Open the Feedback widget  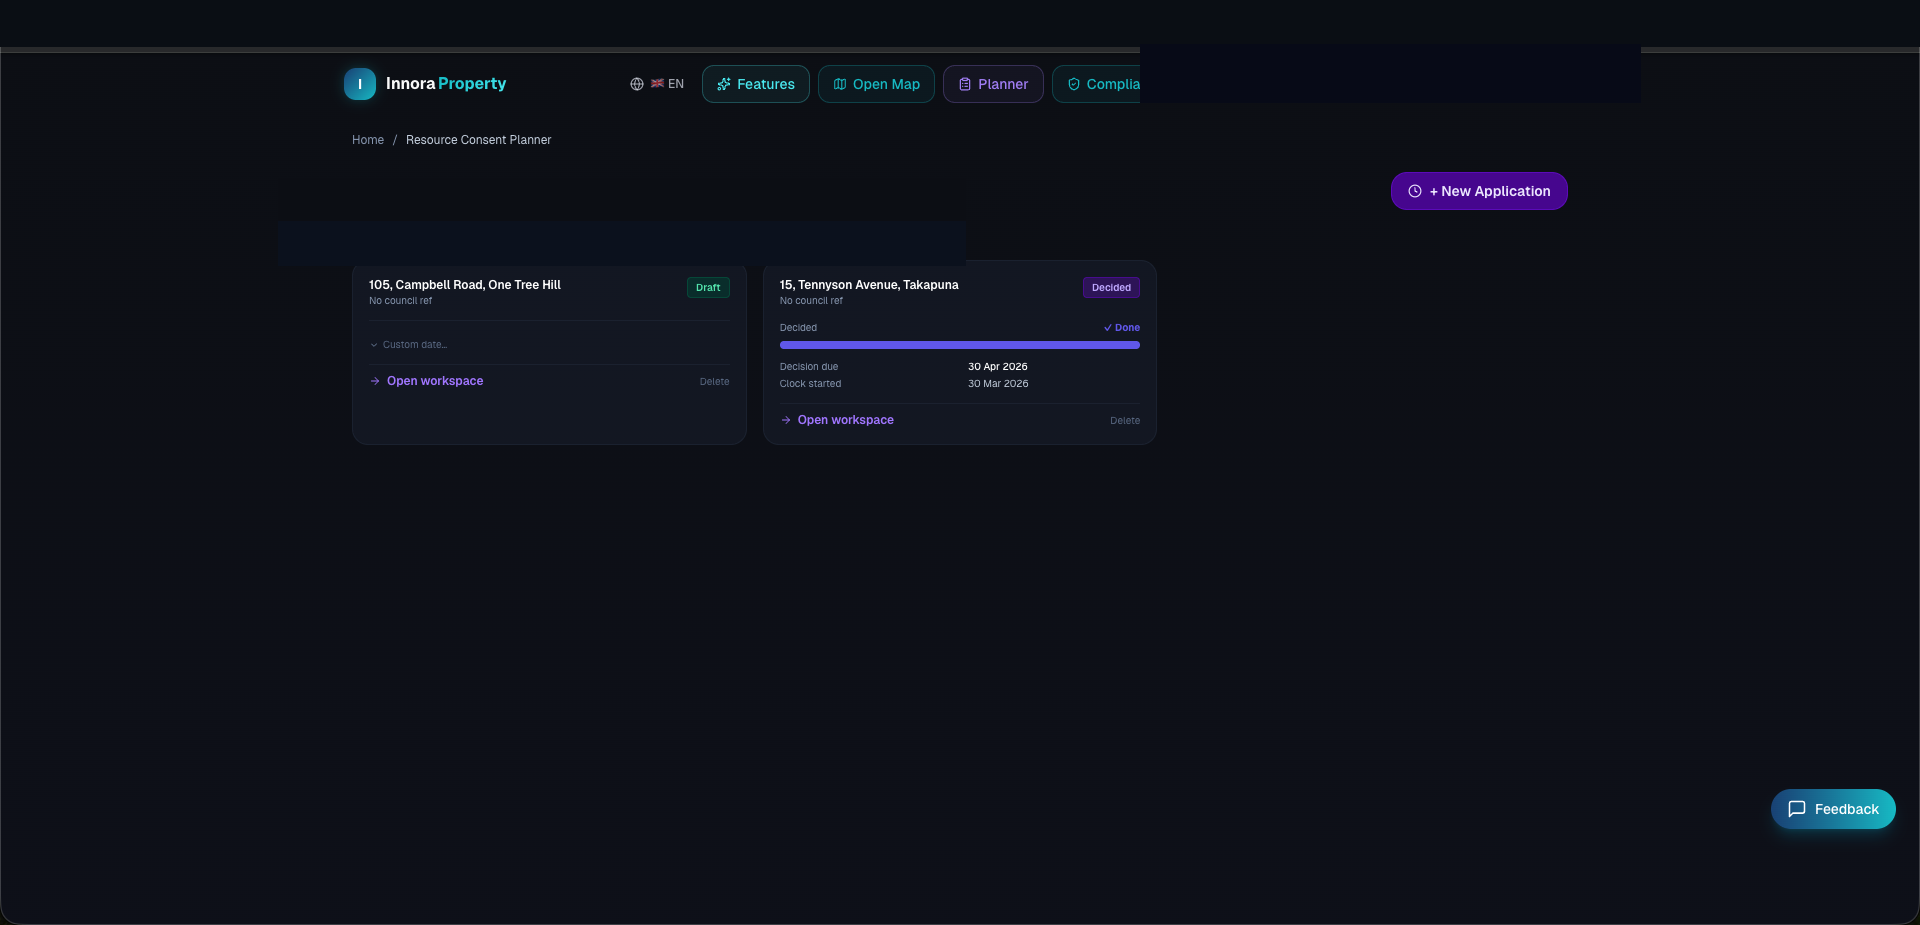(x=1833, y=809)
